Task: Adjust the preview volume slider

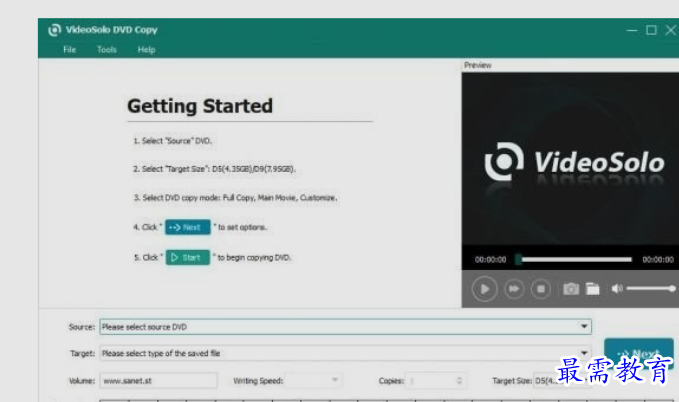Action: click(651, 289)
